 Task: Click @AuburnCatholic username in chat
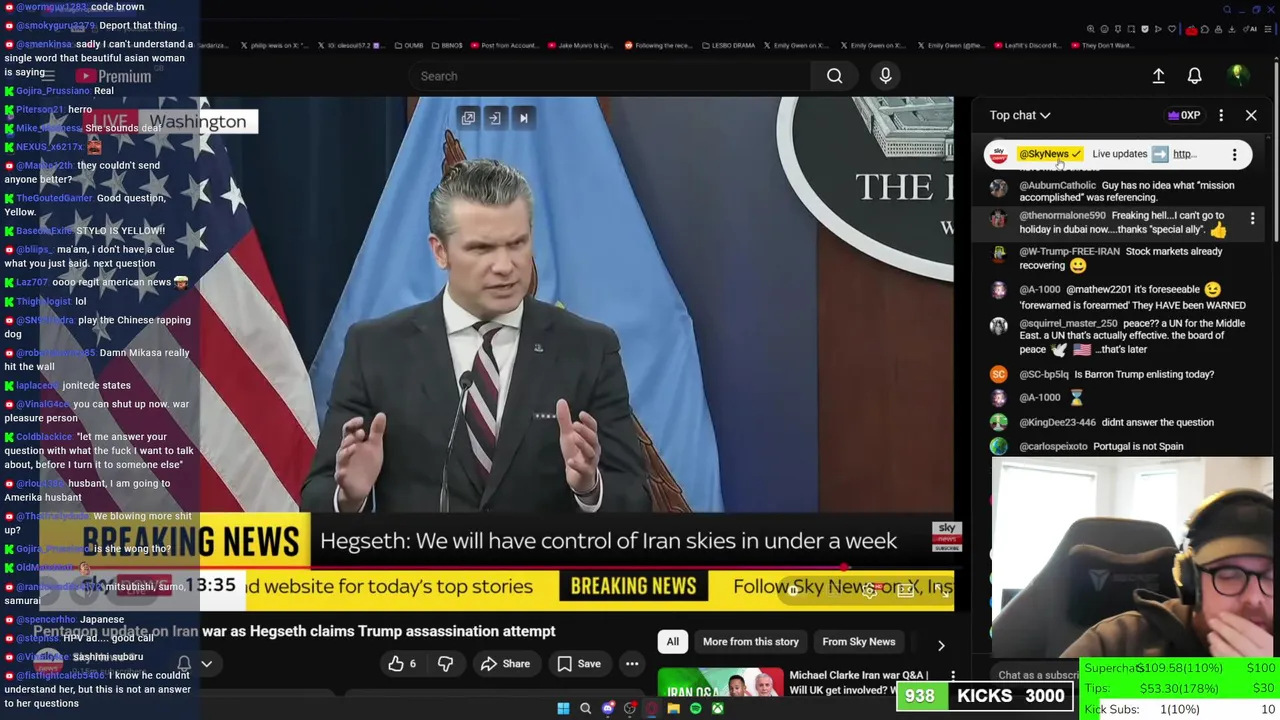(1057, 186)
